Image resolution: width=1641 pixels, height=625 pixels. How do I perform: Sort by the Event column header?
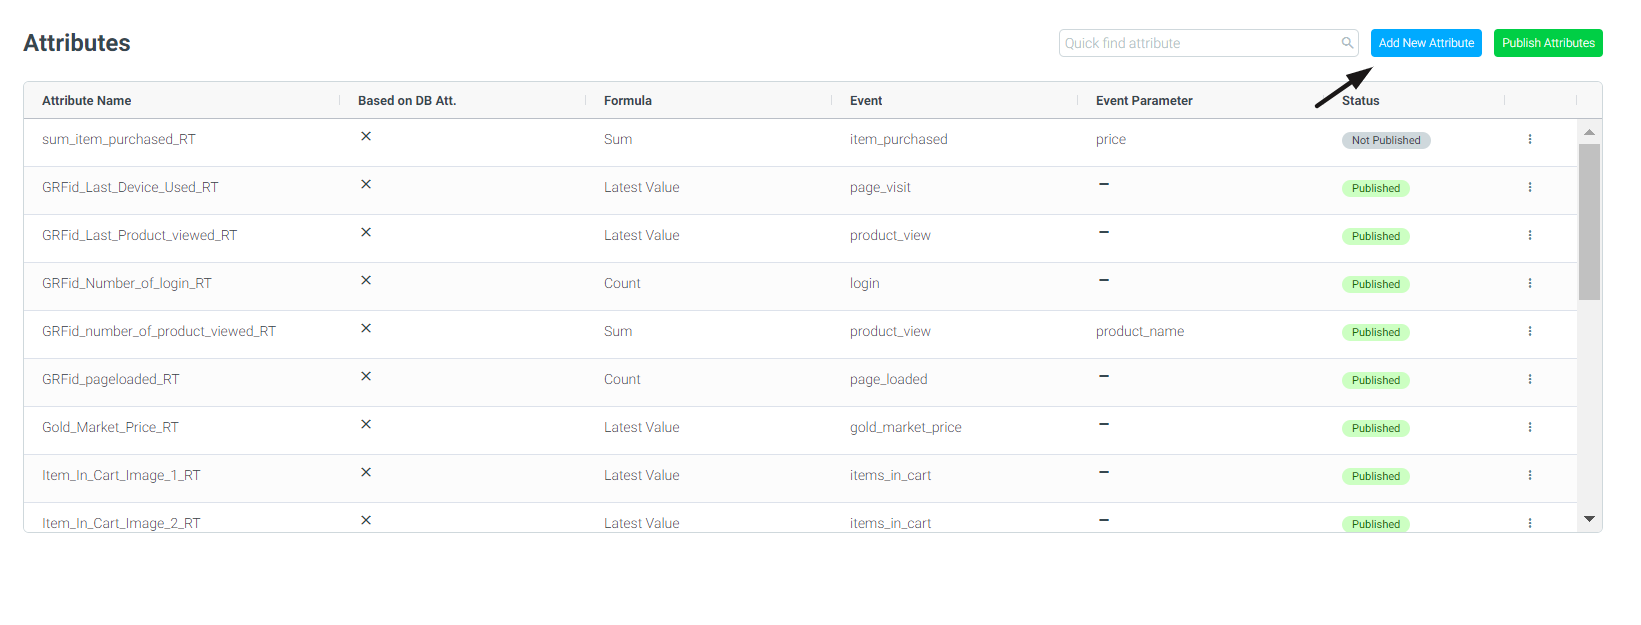point(866,101)
